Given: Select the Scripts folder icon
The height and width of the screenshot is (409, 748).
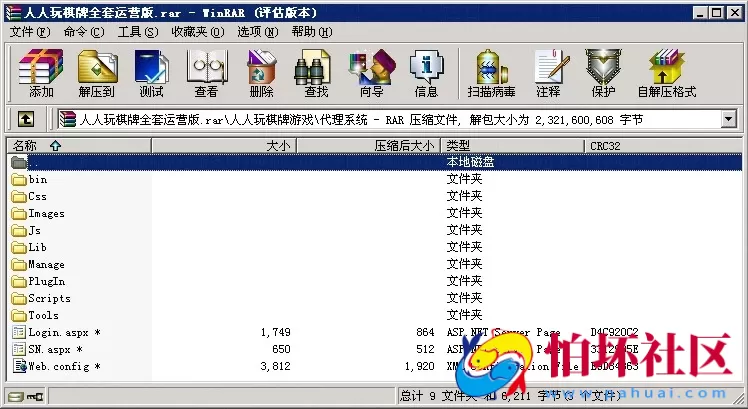Looking at the screenshot, I should (19, 298).
